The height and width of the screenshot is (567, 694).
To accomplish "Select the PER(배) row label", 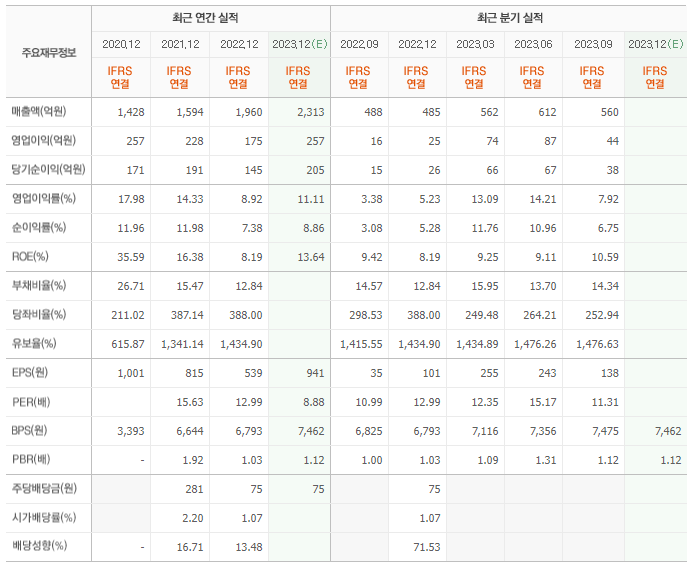I will point(31,402).
